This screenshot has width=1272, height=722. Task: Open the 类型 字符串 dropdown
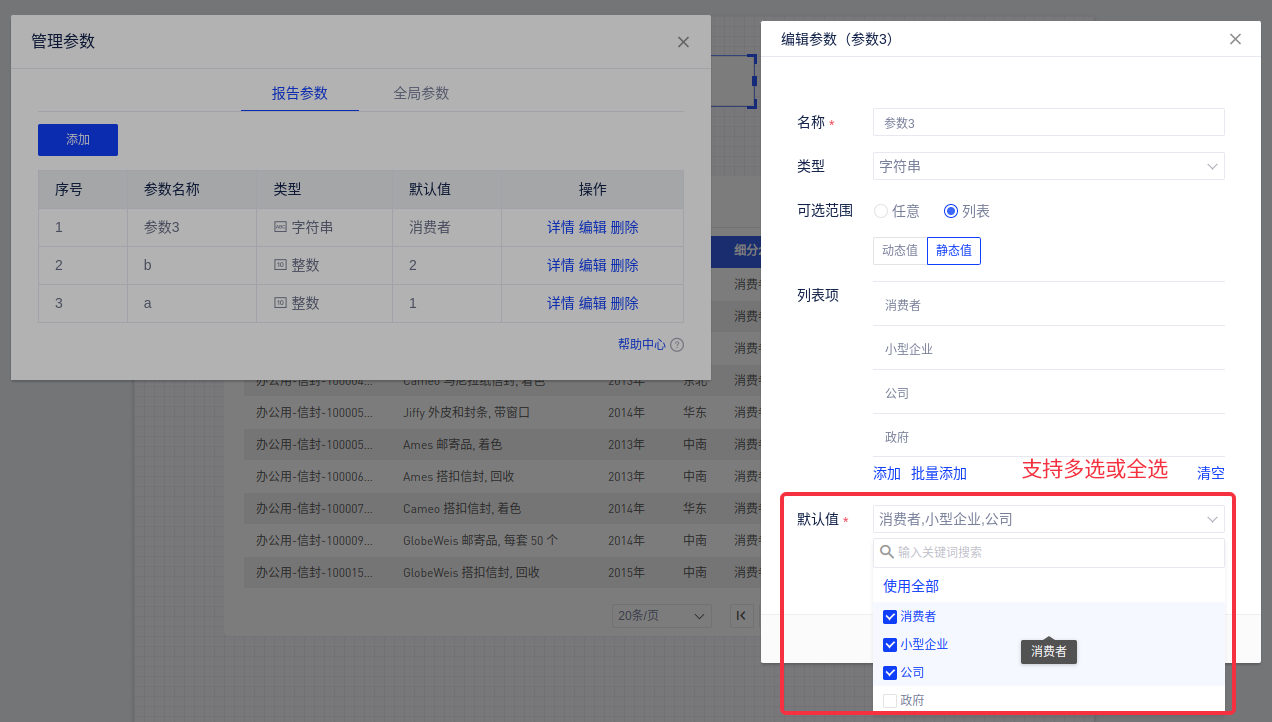click(1048, 166)
